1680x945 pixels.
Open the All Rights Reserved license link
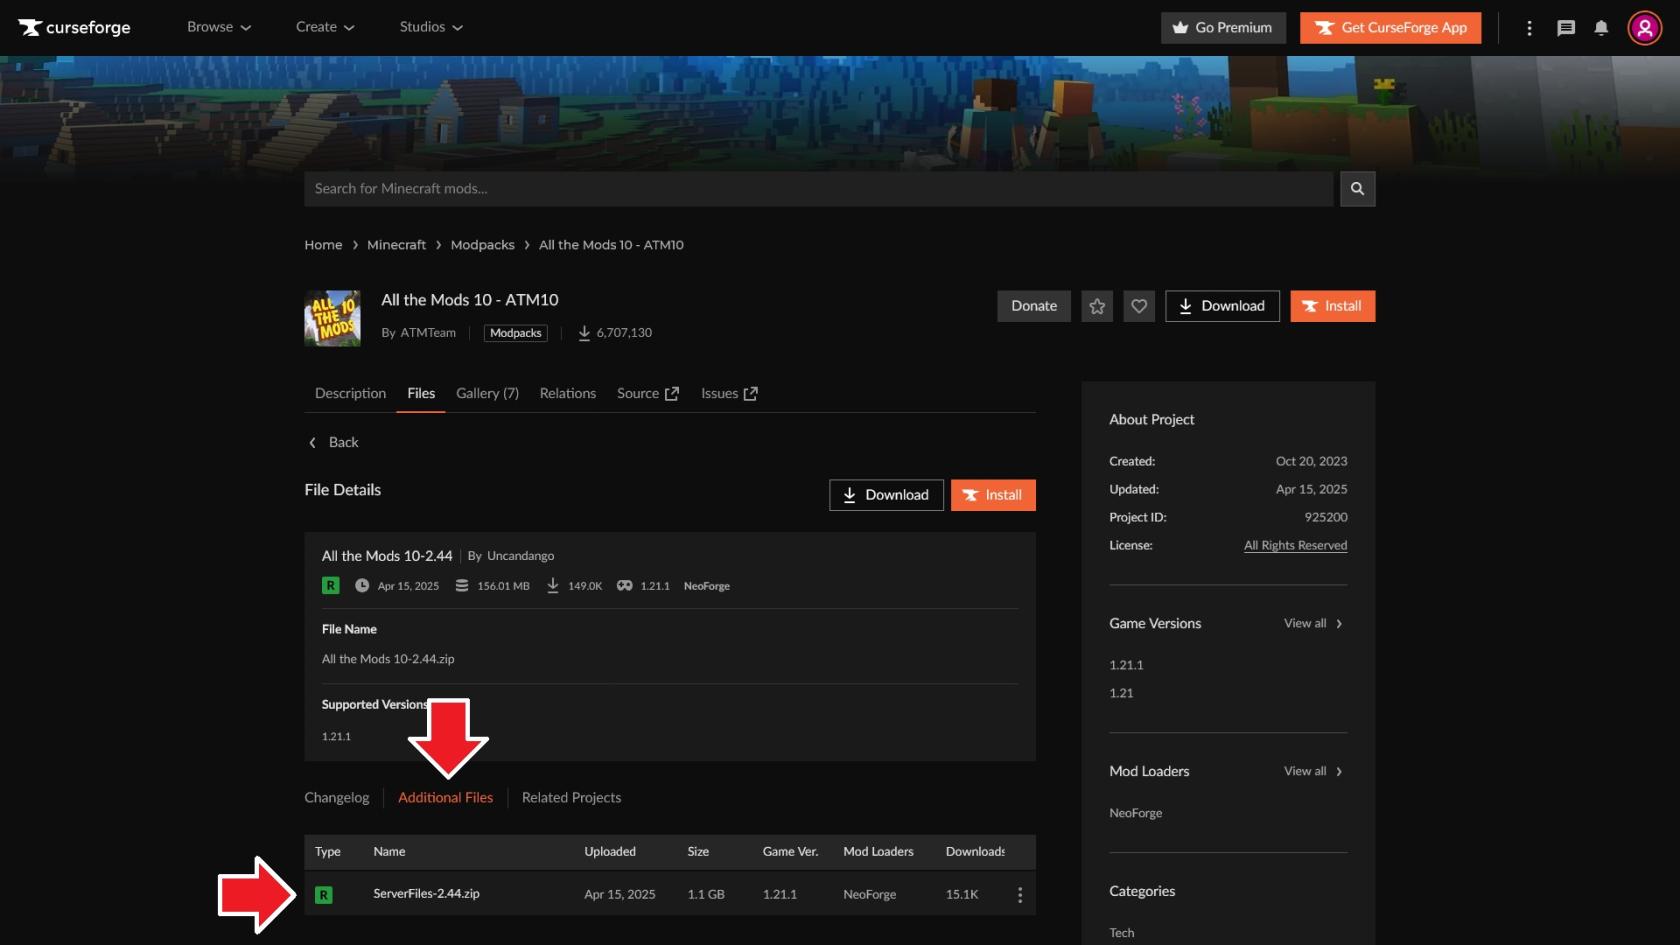click(x=1295, y=546)
